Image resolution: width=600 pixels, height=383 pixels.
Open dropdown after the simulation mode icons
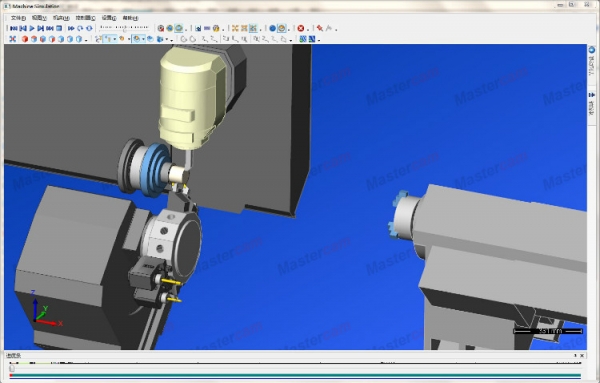[x=186, y=29]
